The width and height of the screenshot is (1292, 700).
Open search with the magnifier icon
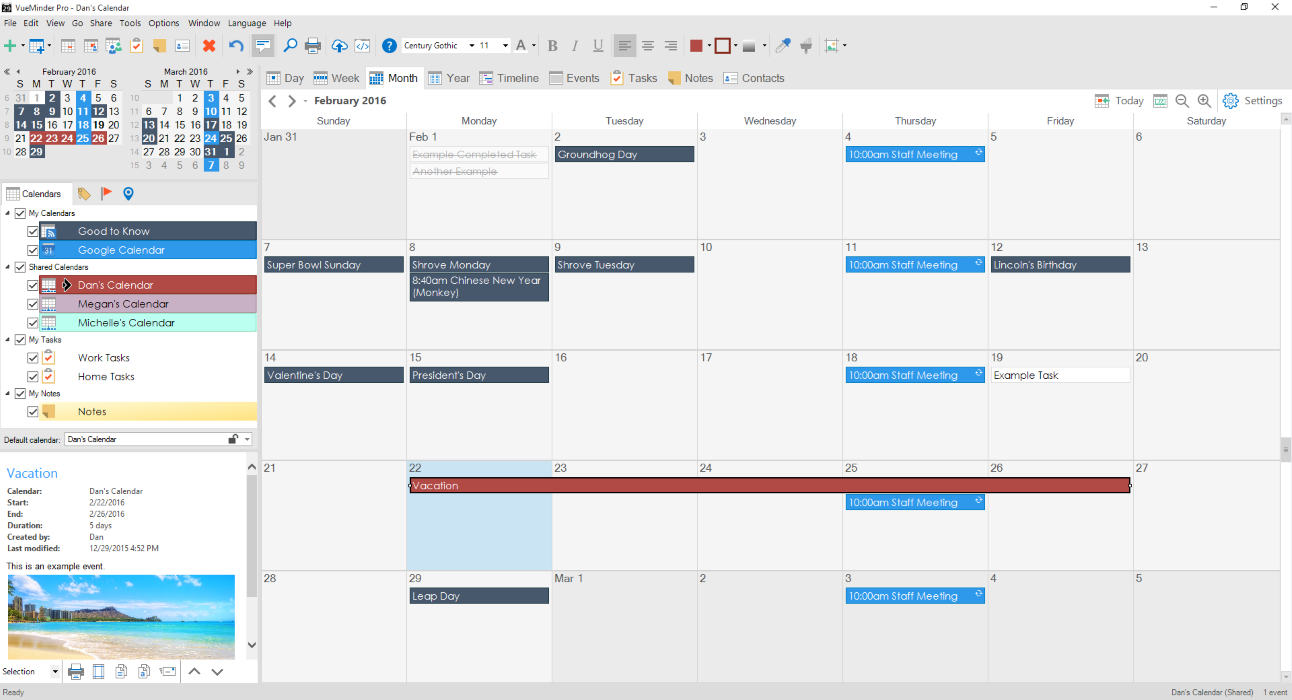pyautogui.click(x=290, y=46)
